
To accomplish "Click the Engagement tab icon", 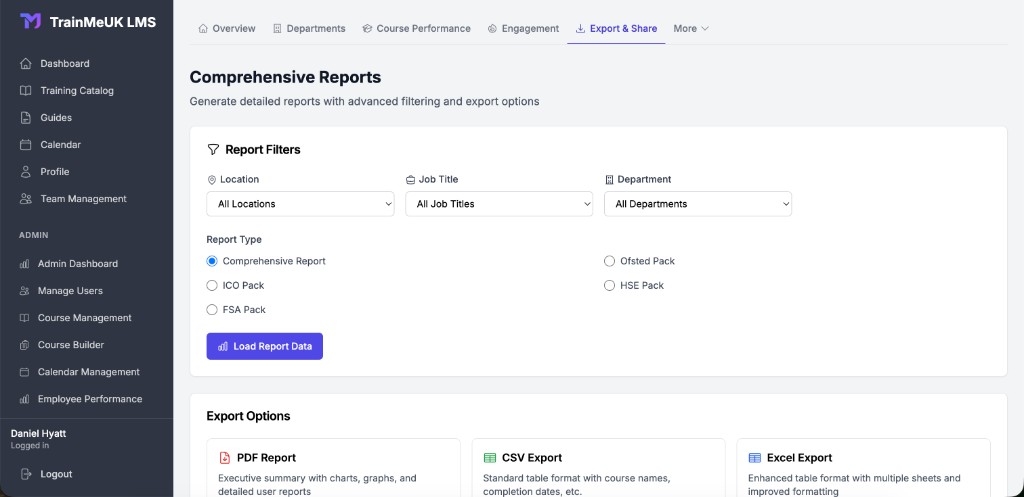I will click(x=492, y=29).
